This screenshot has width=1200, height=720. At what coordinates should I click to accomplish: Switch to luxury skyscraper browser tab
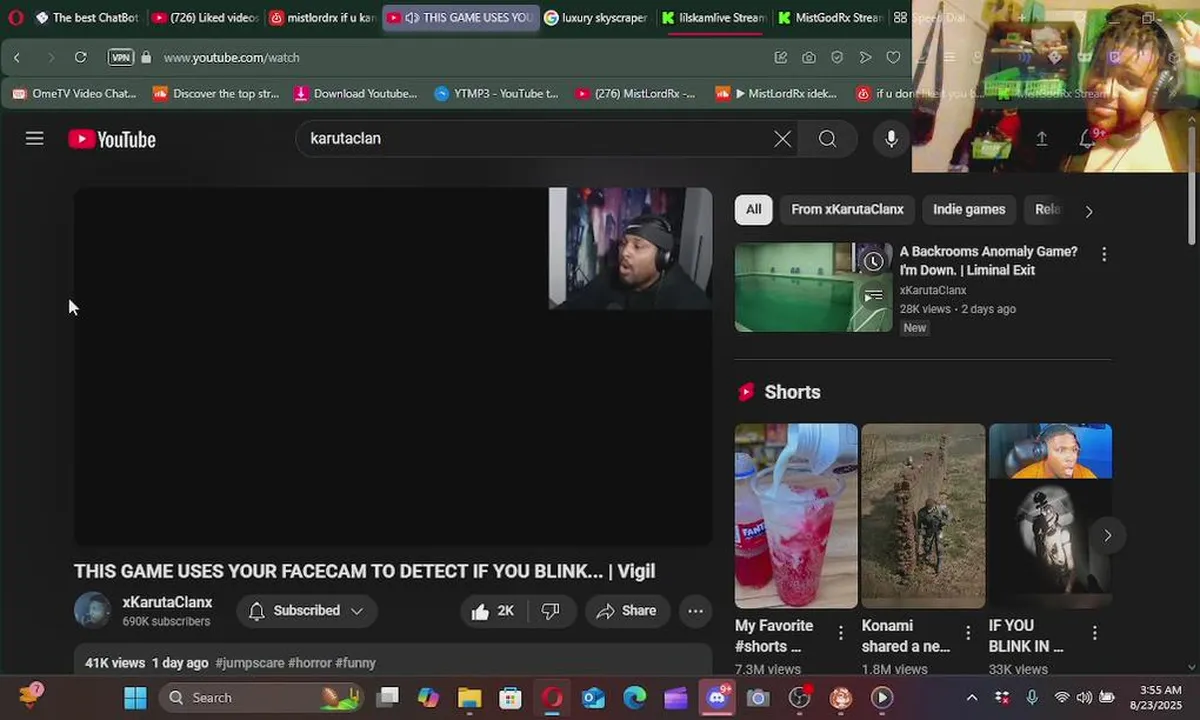click(x=597, y=18)
